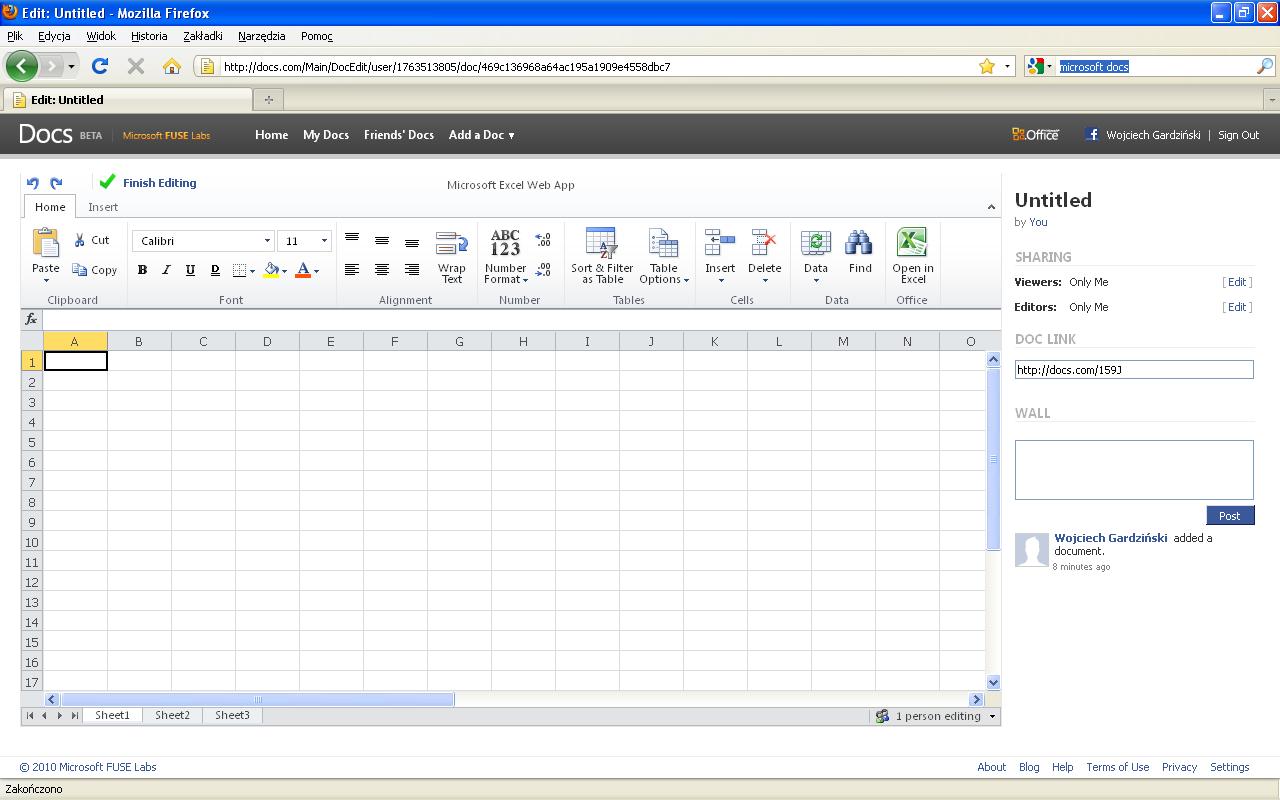Decrease decimal places
The height and width of the screenshot is (800, 1280).
tap(543, 270)
